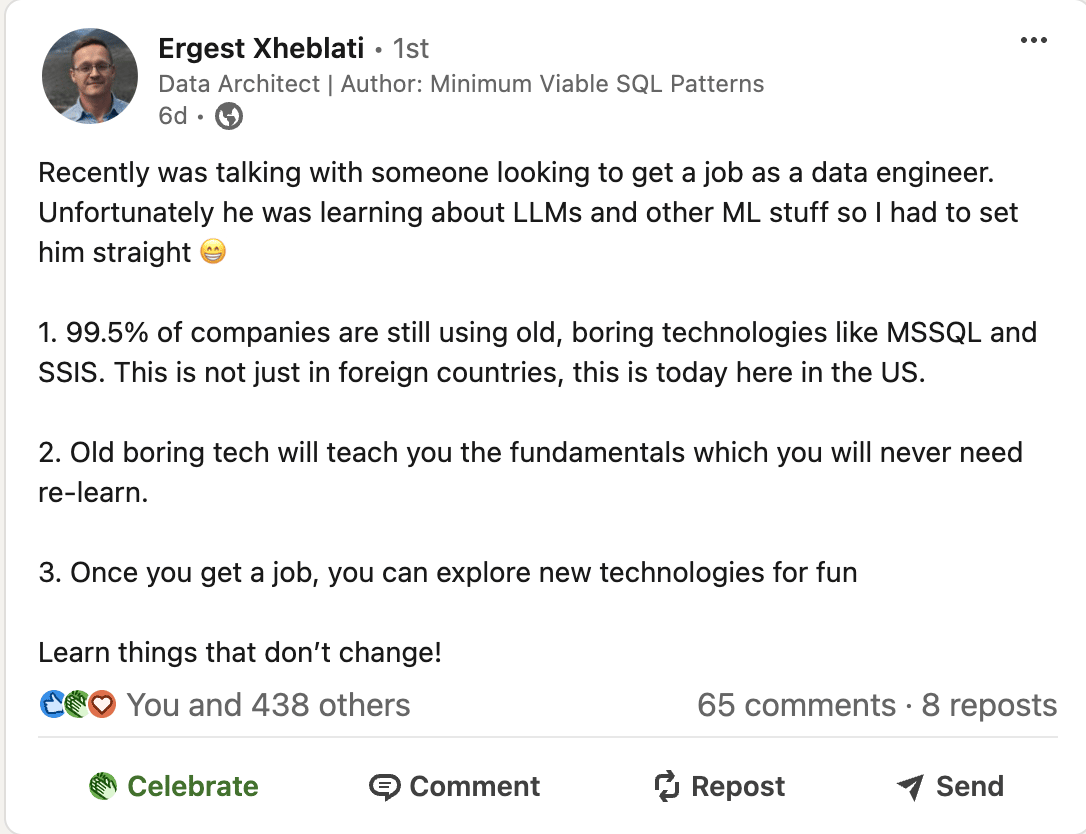The width and height of the screenshot is (1086, 834).
Task: Open the 'You and 438 others' reactions list
Action: tap(269, 705)
